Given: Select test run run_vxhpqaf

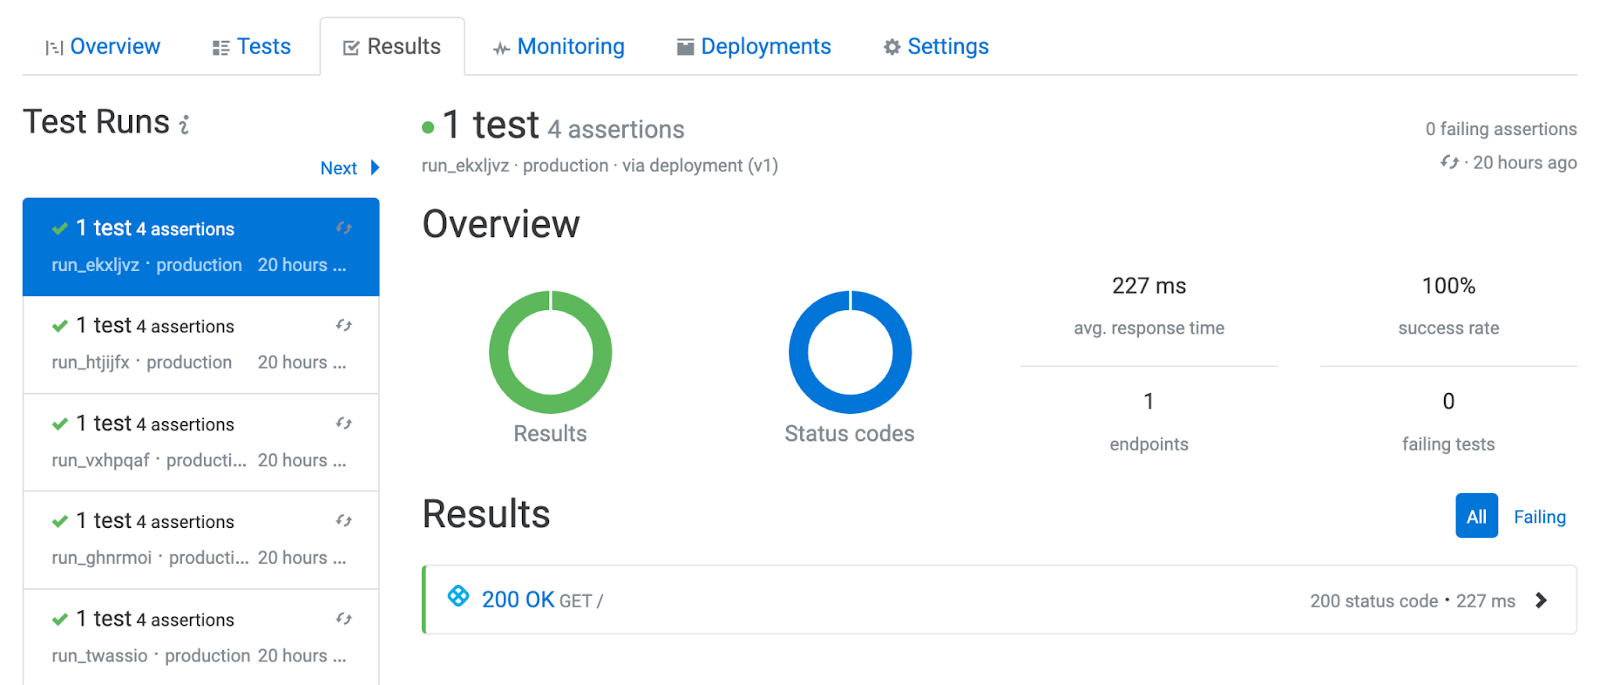Looking at the screenshot, I should 201,442.
